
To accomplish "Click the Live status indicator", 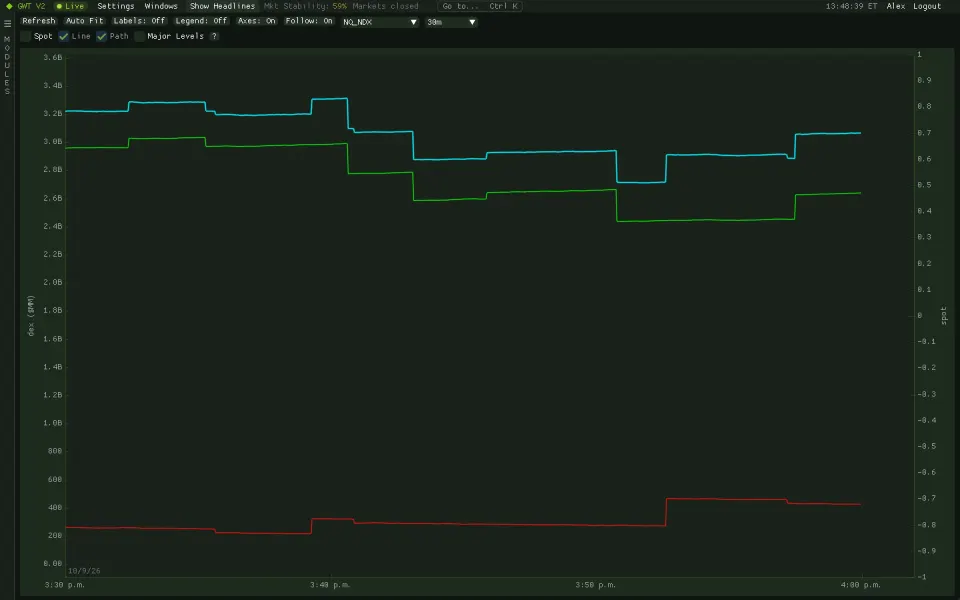I will (x=70, y=6).
